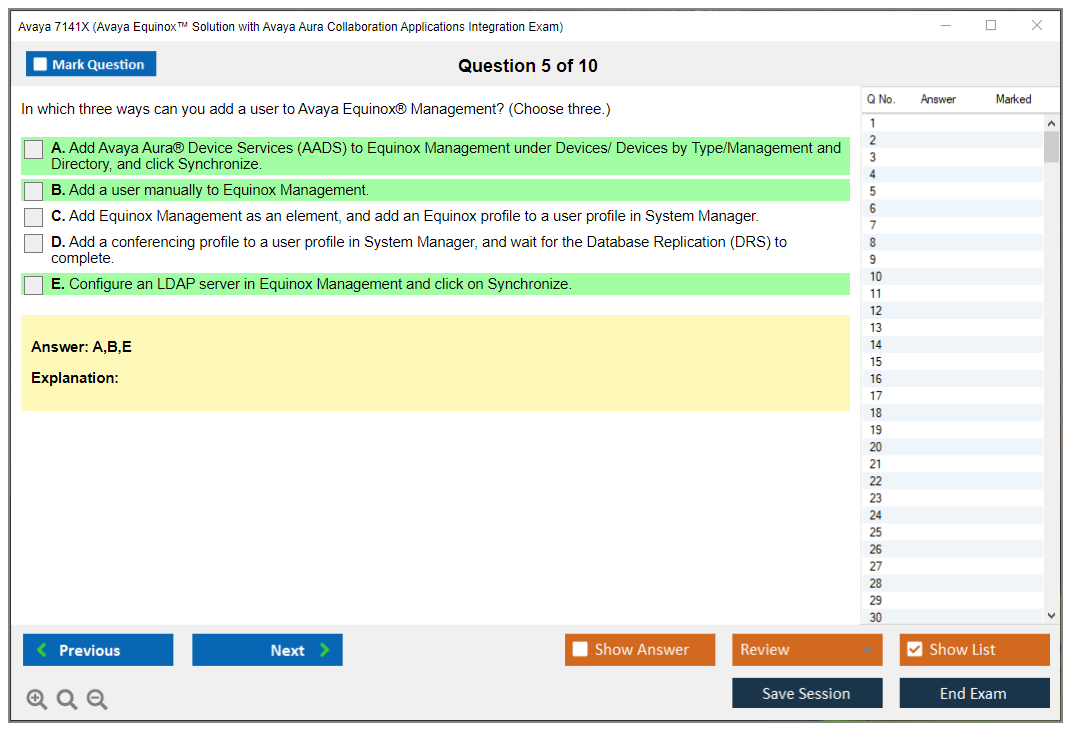Click the zoom in magnifier icon

(37, 700)
